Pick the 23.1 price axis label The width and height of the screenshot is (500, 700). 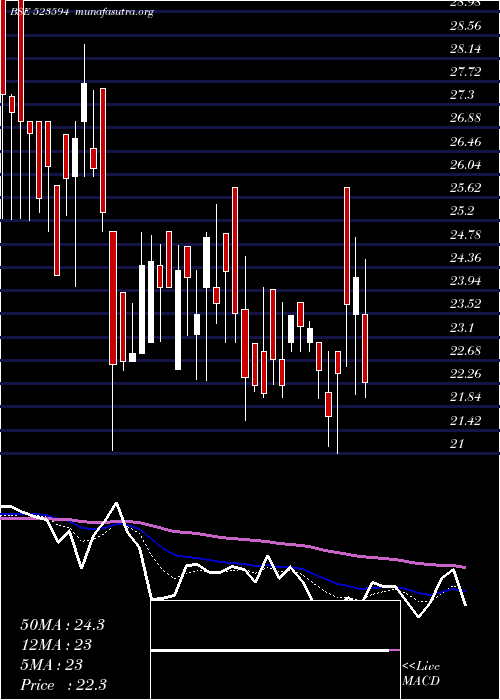click(x=462, y=328)
